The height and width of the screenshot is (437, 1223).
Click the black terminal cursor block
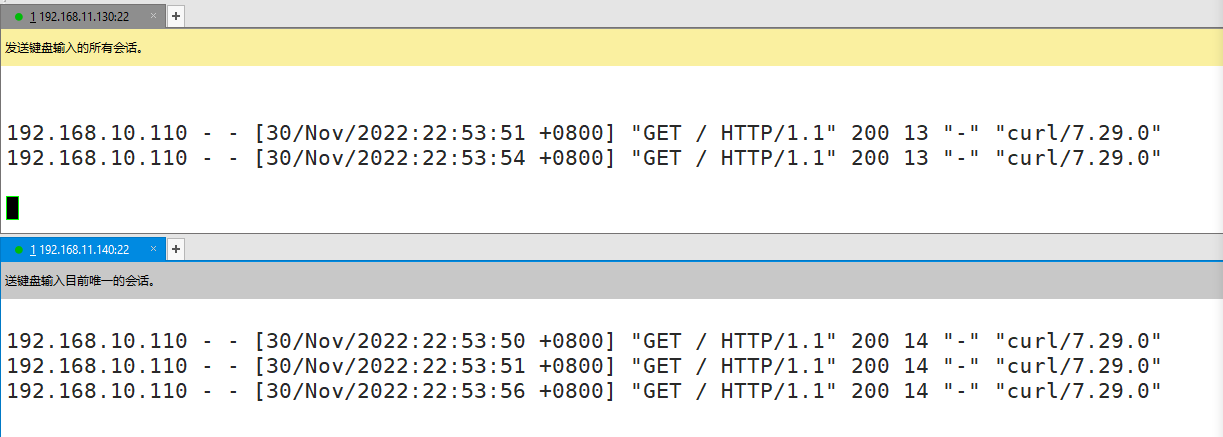12,207
